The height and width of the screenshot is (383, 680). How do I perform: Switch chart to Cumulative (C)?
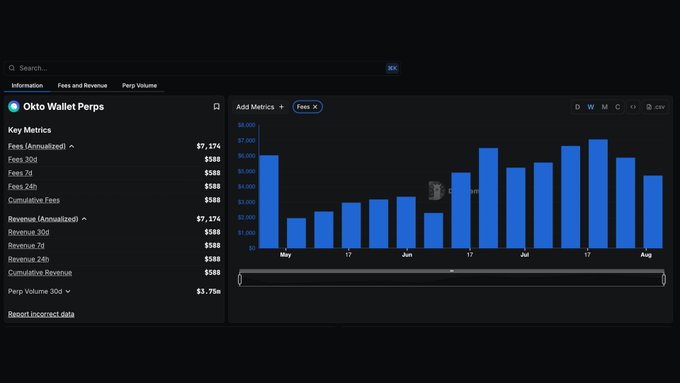[618, 107]
